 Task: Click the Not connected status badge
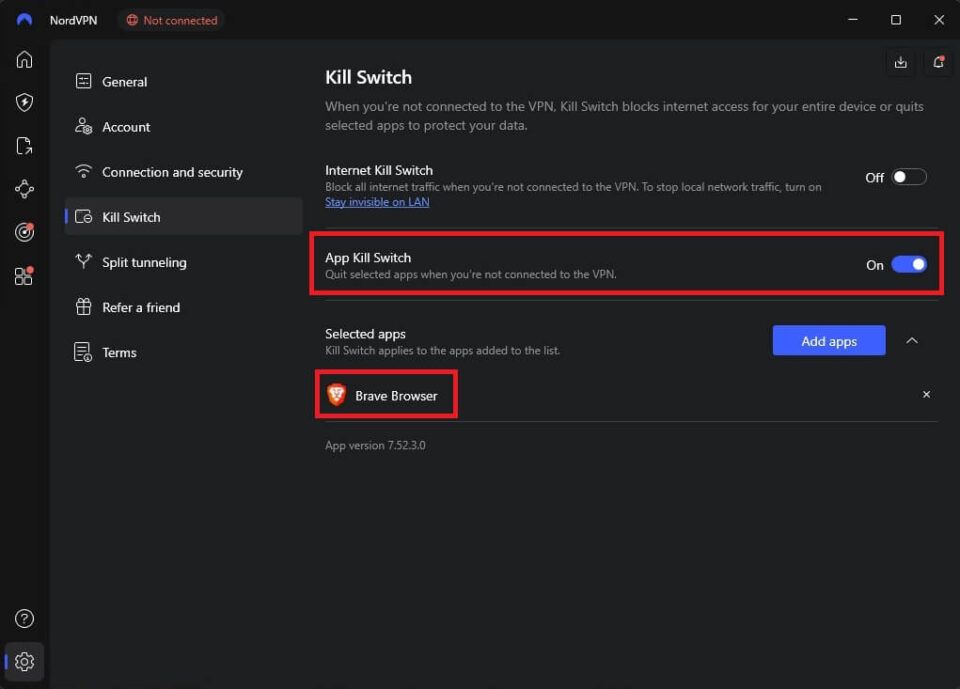pos(172,20)
